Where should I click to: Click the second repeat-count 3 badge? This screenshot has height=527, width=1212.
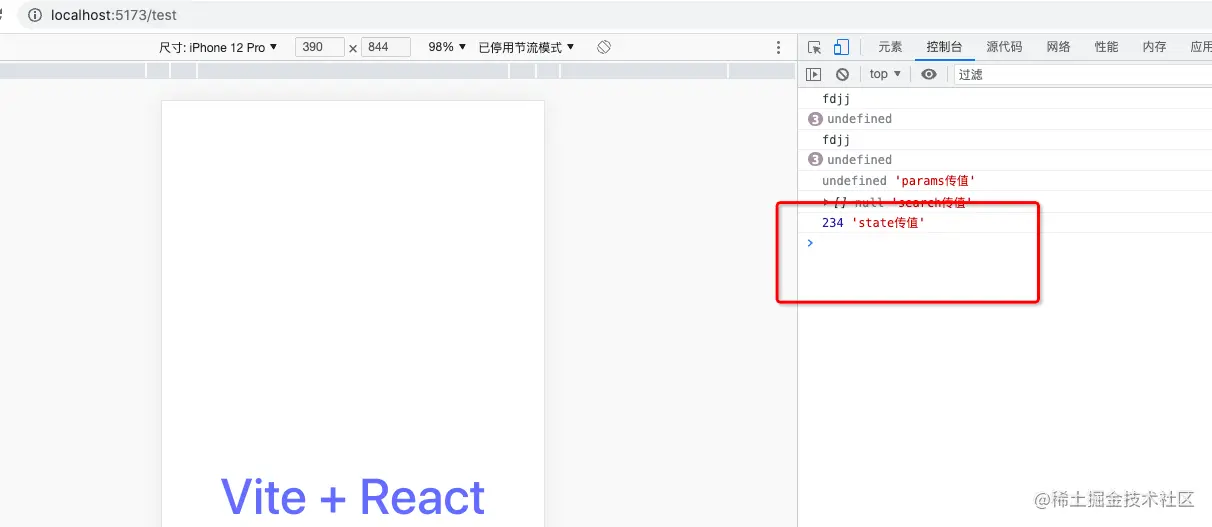tap(814, 160)
